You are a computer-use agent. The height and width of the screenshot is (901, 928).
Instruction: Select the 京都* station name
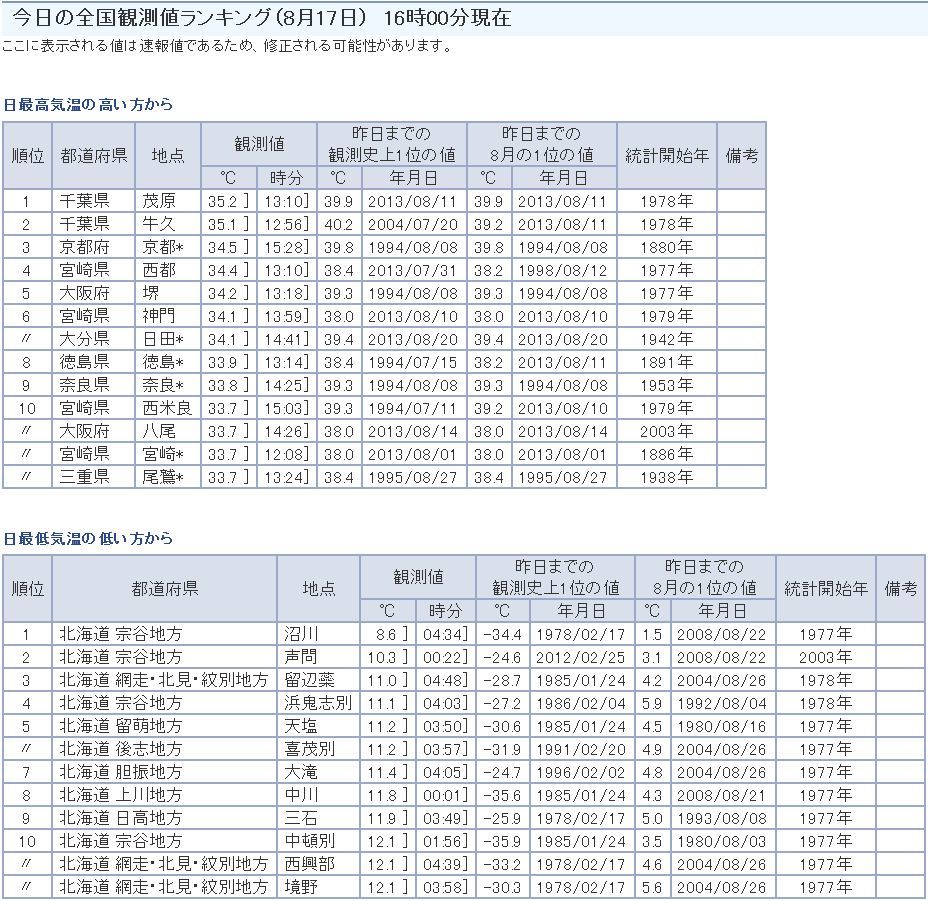point(164,247)
